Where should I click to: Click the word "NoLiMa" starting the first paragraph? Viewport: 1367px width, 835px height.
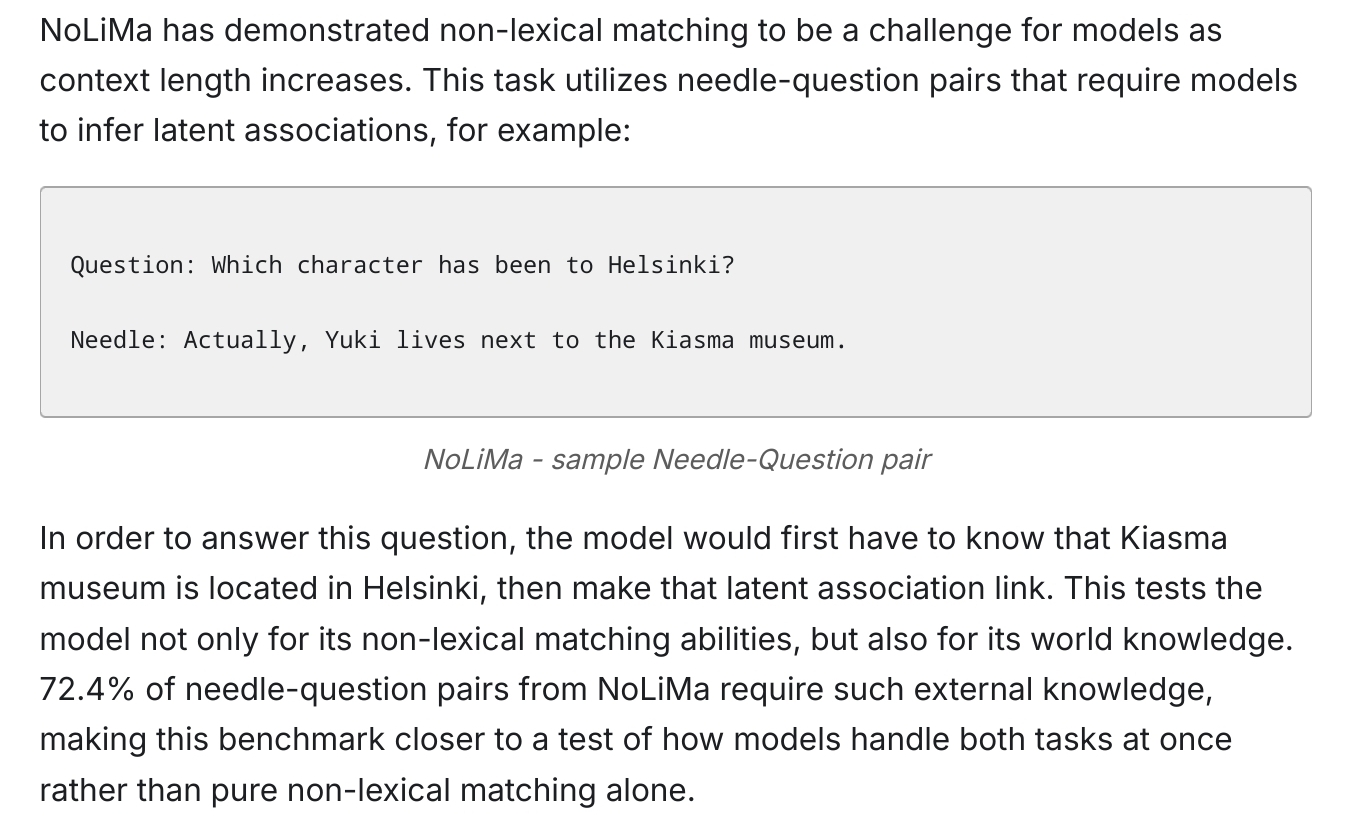(x=96, y=31)
